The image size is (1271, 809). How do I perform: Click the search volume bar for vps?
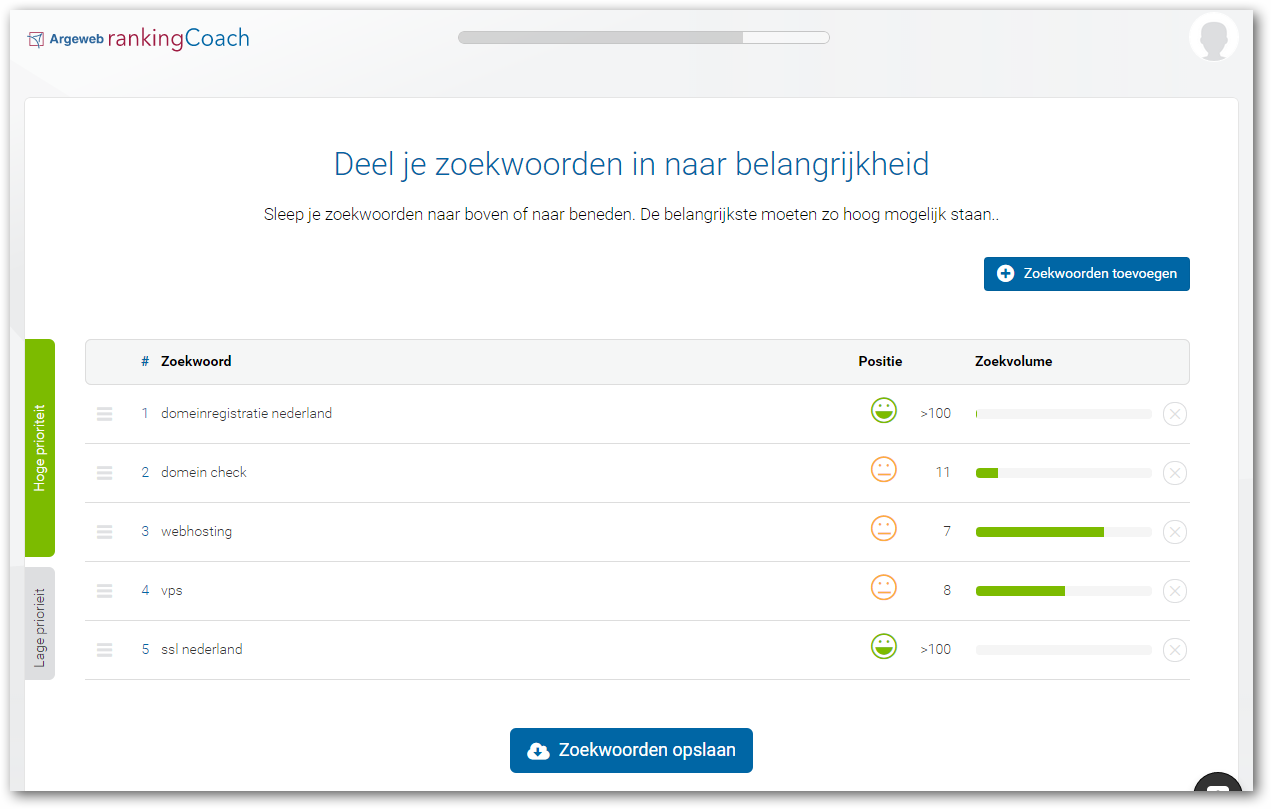[1064, 591]
